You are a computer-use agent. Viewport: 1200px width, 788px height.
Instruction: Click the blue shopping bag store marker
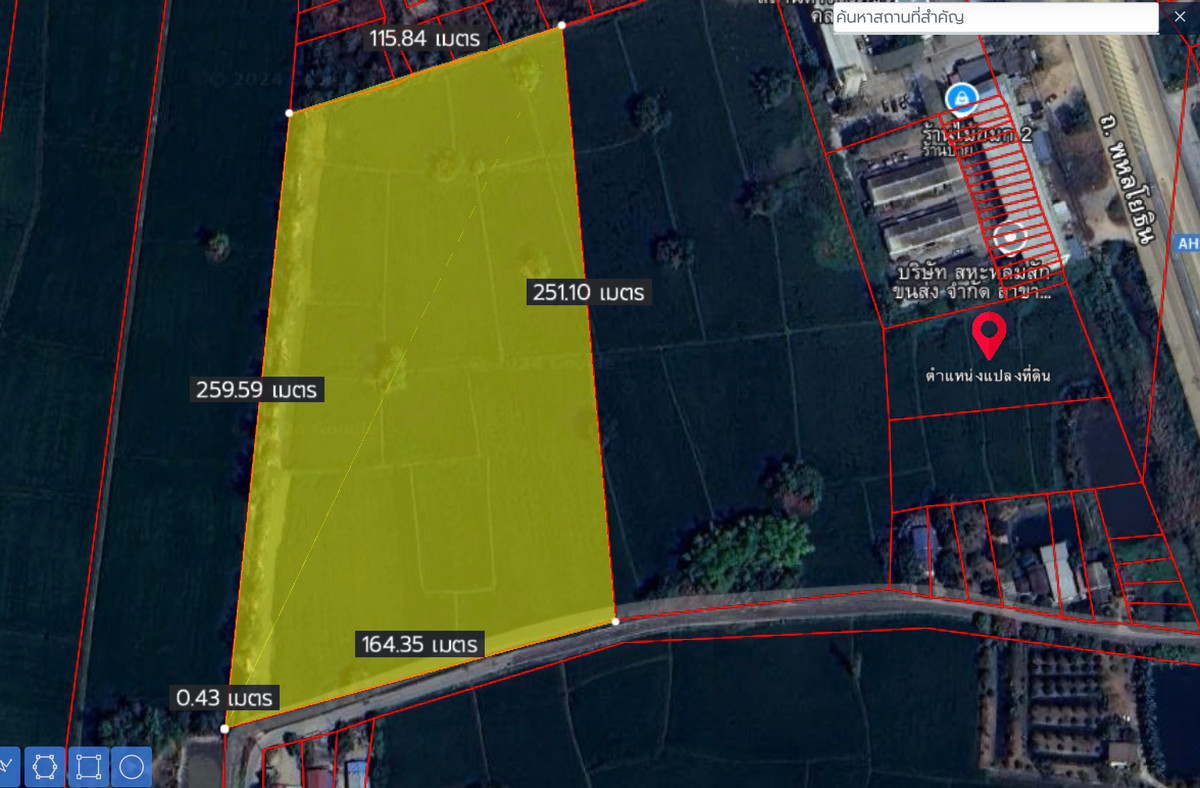point(961,98)
